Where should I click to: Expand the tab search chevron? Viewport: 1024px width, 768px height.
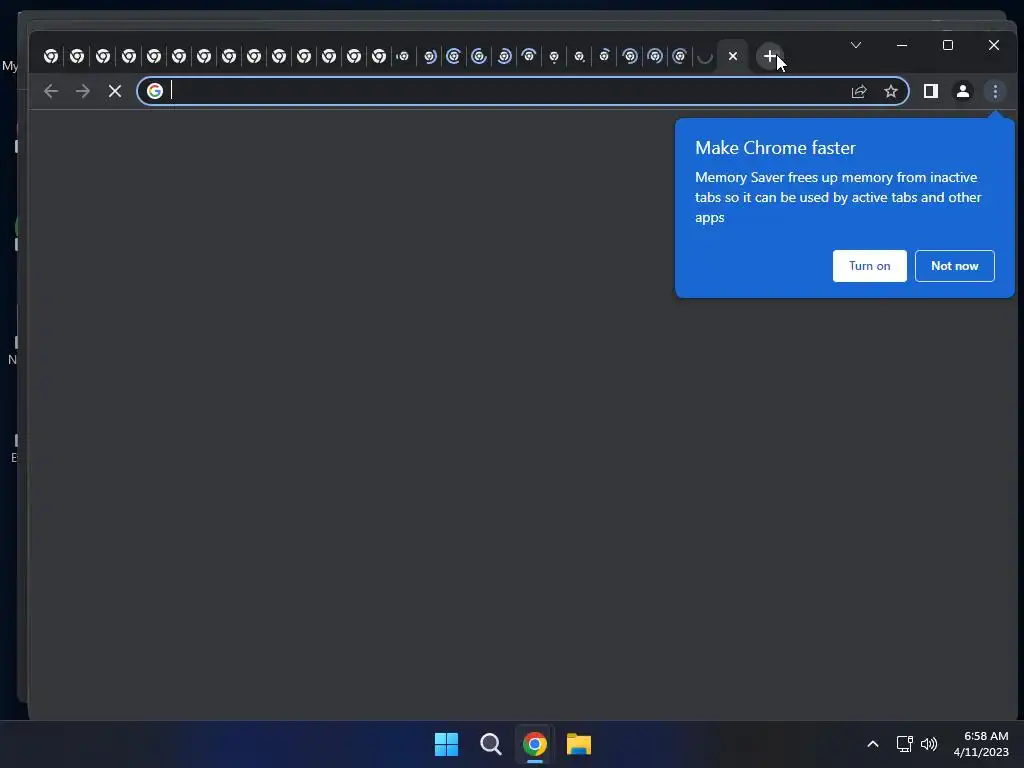click(856, 45)
